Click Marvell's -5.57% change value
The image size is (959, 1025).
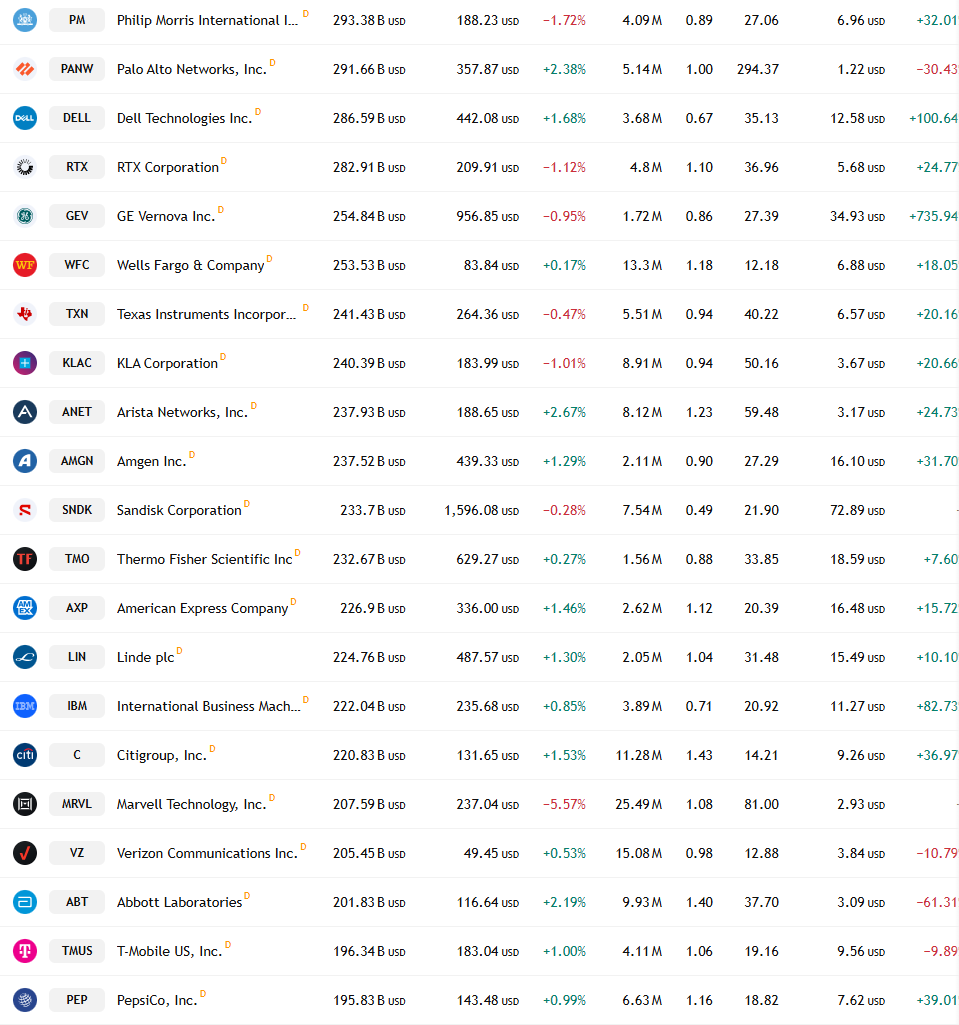tap(564, 805)
